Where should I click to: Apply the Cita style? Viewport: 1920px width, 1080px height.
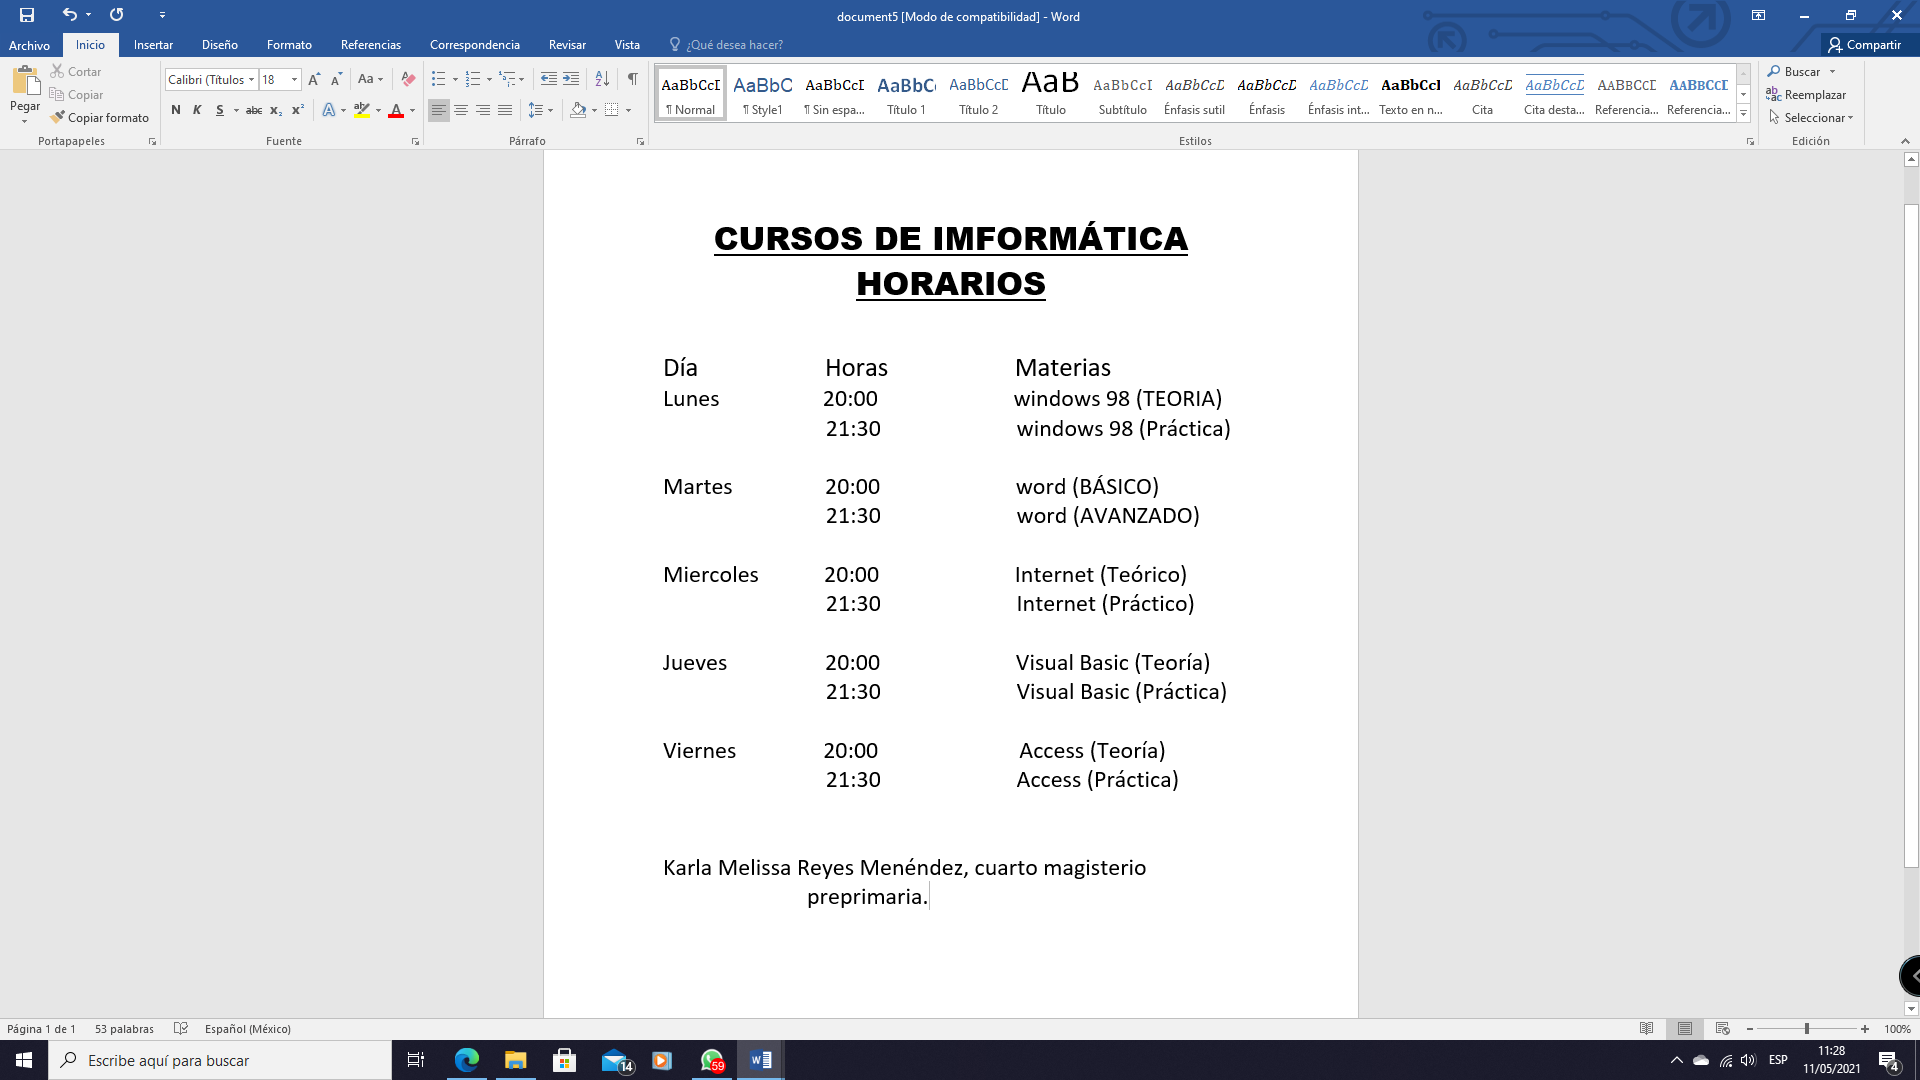tap(1482, 95)
